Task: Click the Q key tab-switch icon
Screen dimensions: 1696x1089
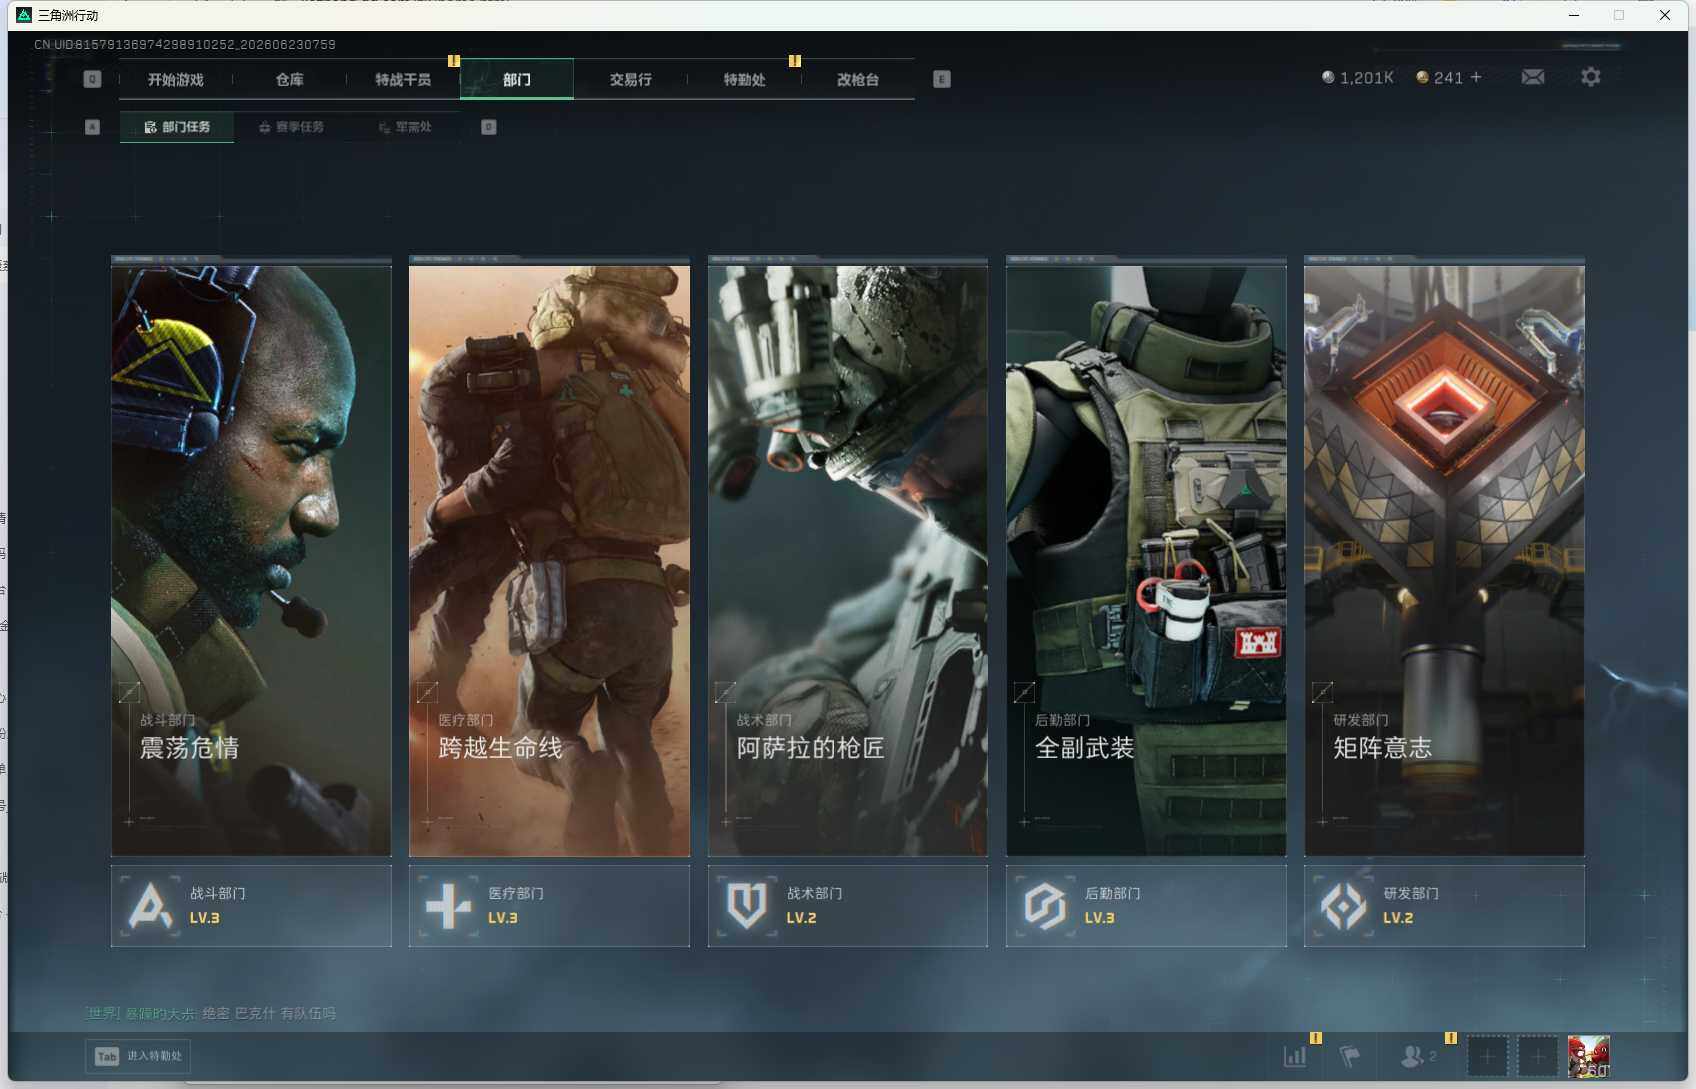Action: pyautogui.click(x=92, y=79)
